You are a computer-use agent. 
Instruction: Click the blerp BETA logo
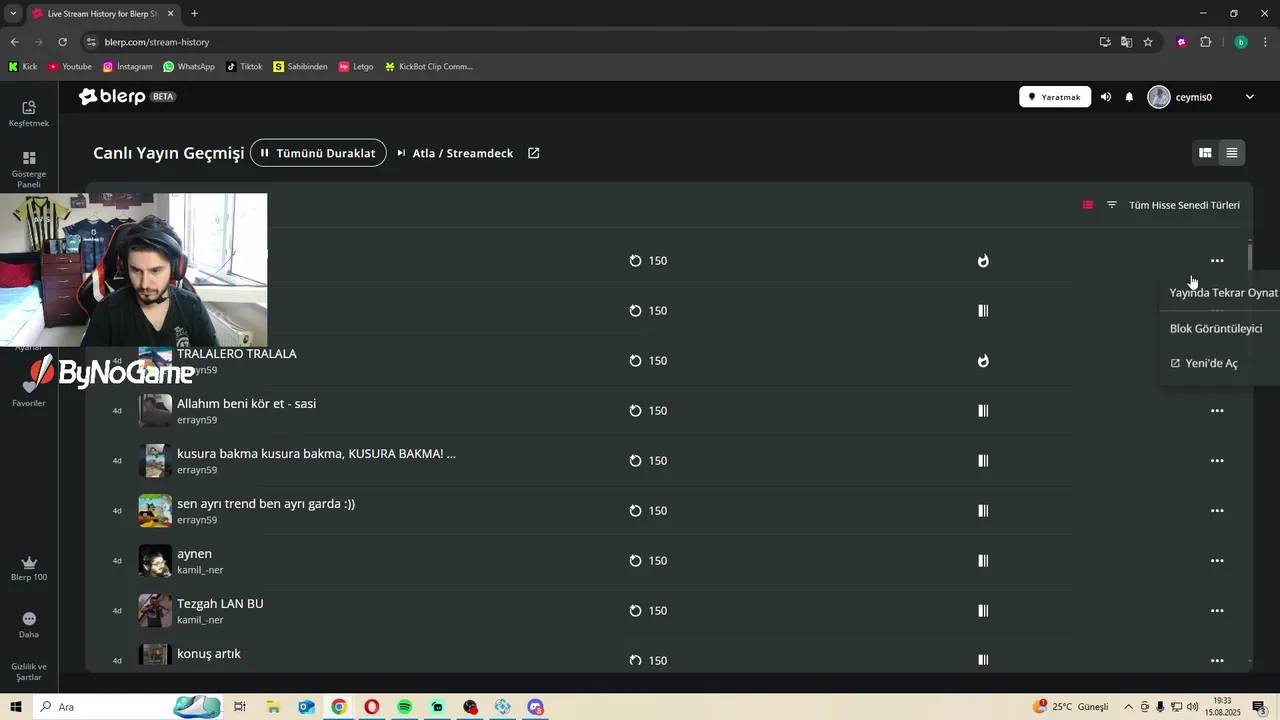coord(128,97)
